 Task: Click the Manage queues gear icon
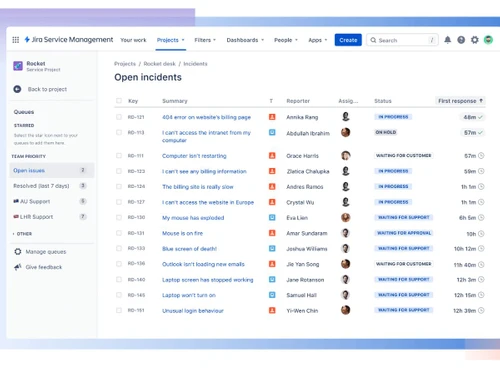pos(18,252)
